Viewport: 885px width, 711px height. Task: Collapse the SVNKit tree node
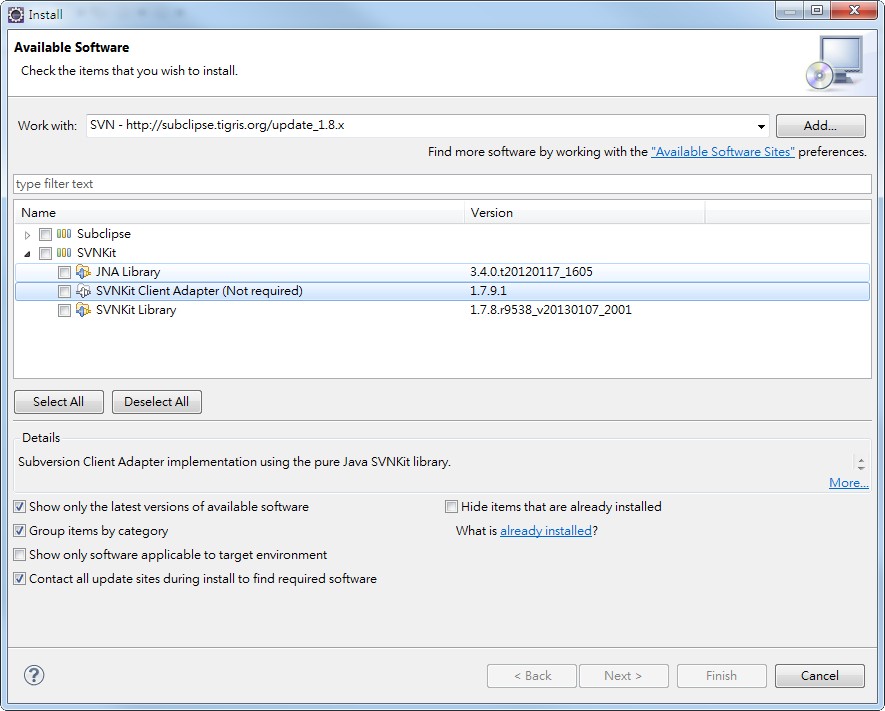tap(26, 252)
